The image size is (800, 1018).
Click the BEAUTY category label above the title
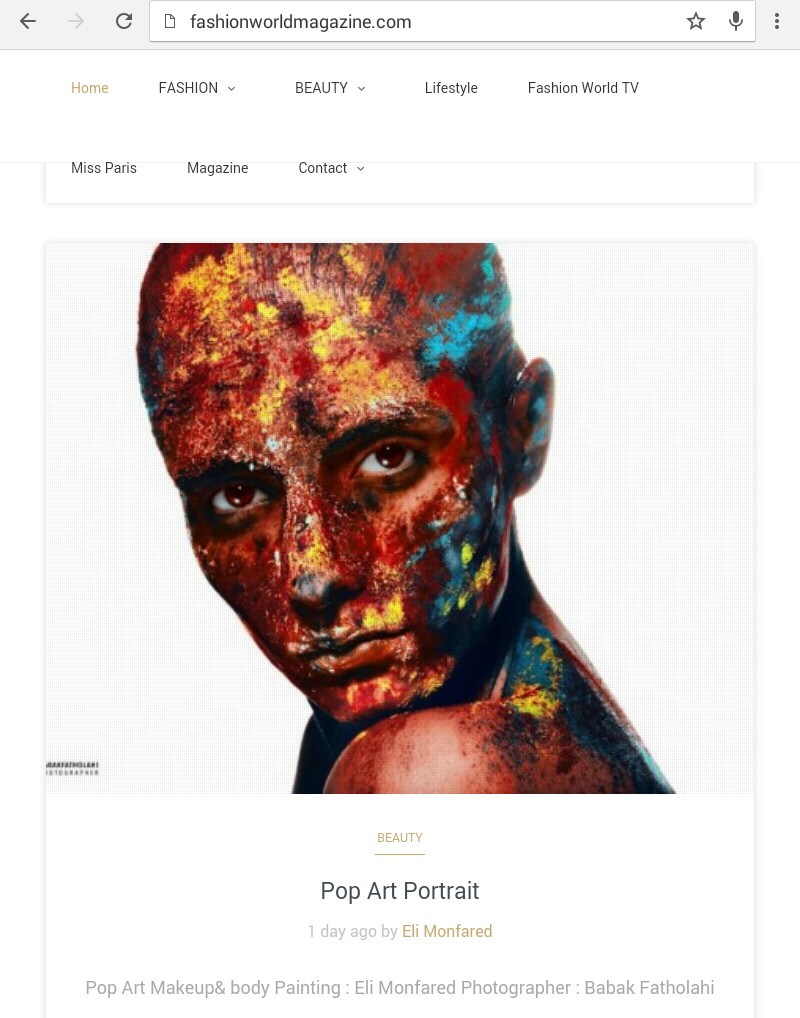tap(400, 838)
